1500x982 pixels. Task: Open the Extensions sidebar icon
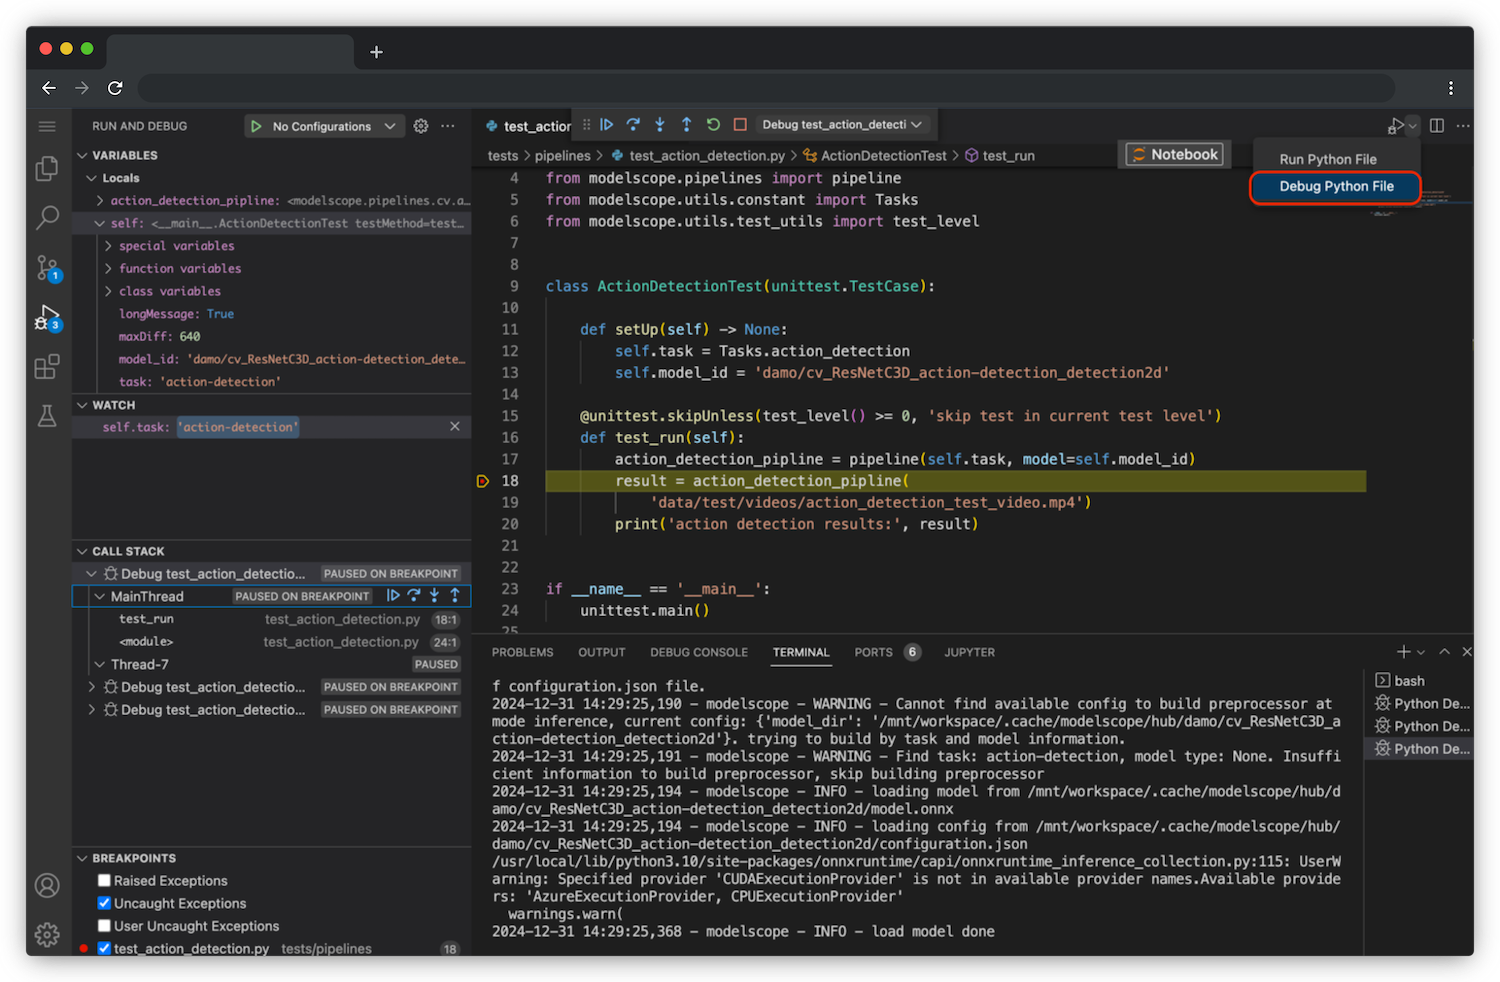(x=46, y=366)
